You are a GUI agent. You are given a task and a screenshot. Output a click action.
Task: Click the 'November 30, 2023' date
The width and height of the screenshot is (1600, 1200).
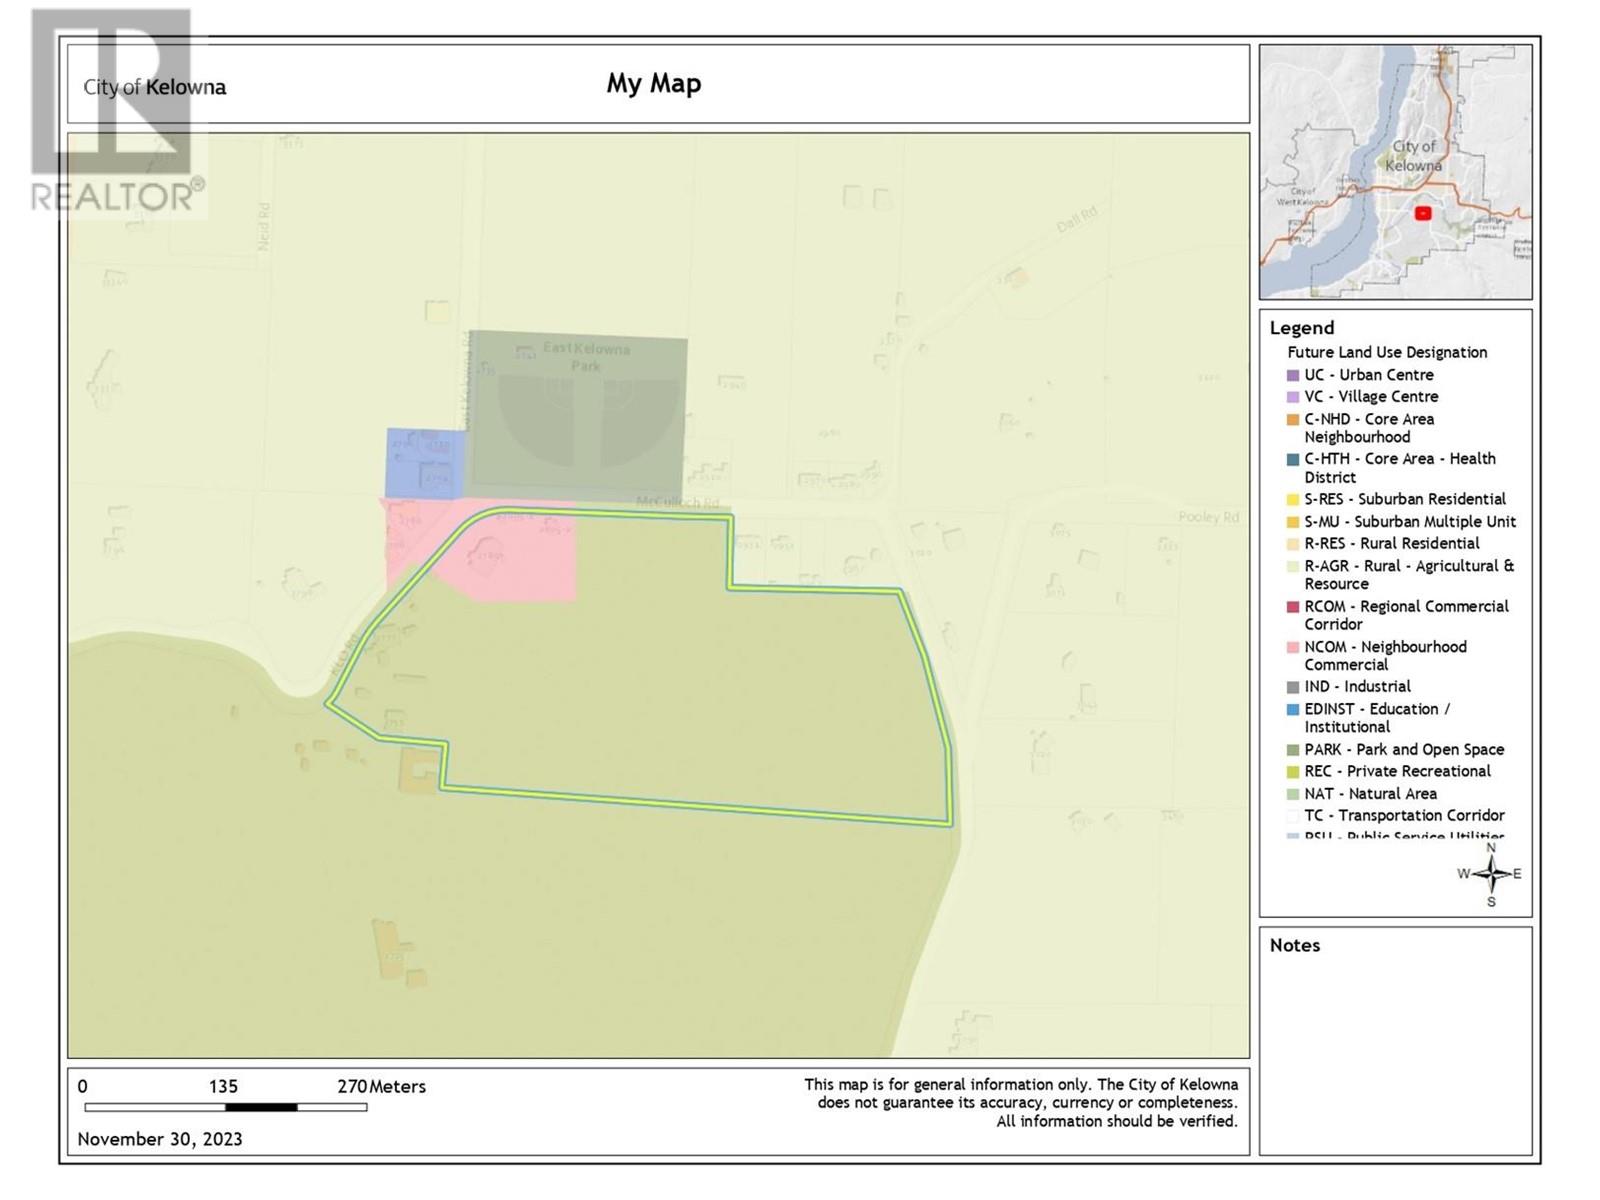pos(160,1139)
